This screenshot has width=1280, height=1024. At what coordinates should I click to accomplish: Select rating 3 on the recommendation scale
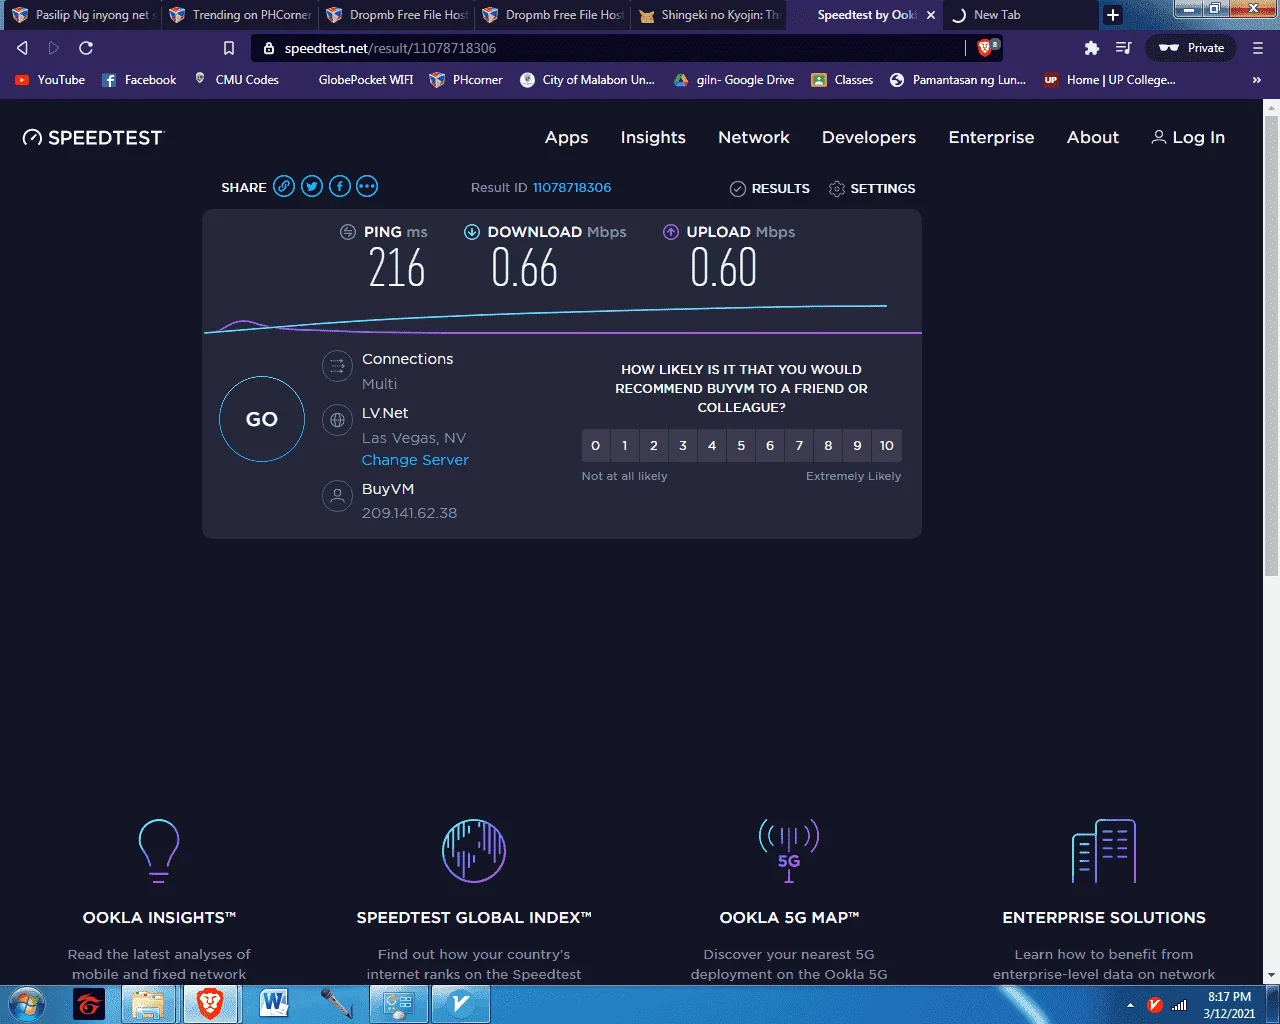[x=683, y=445]
